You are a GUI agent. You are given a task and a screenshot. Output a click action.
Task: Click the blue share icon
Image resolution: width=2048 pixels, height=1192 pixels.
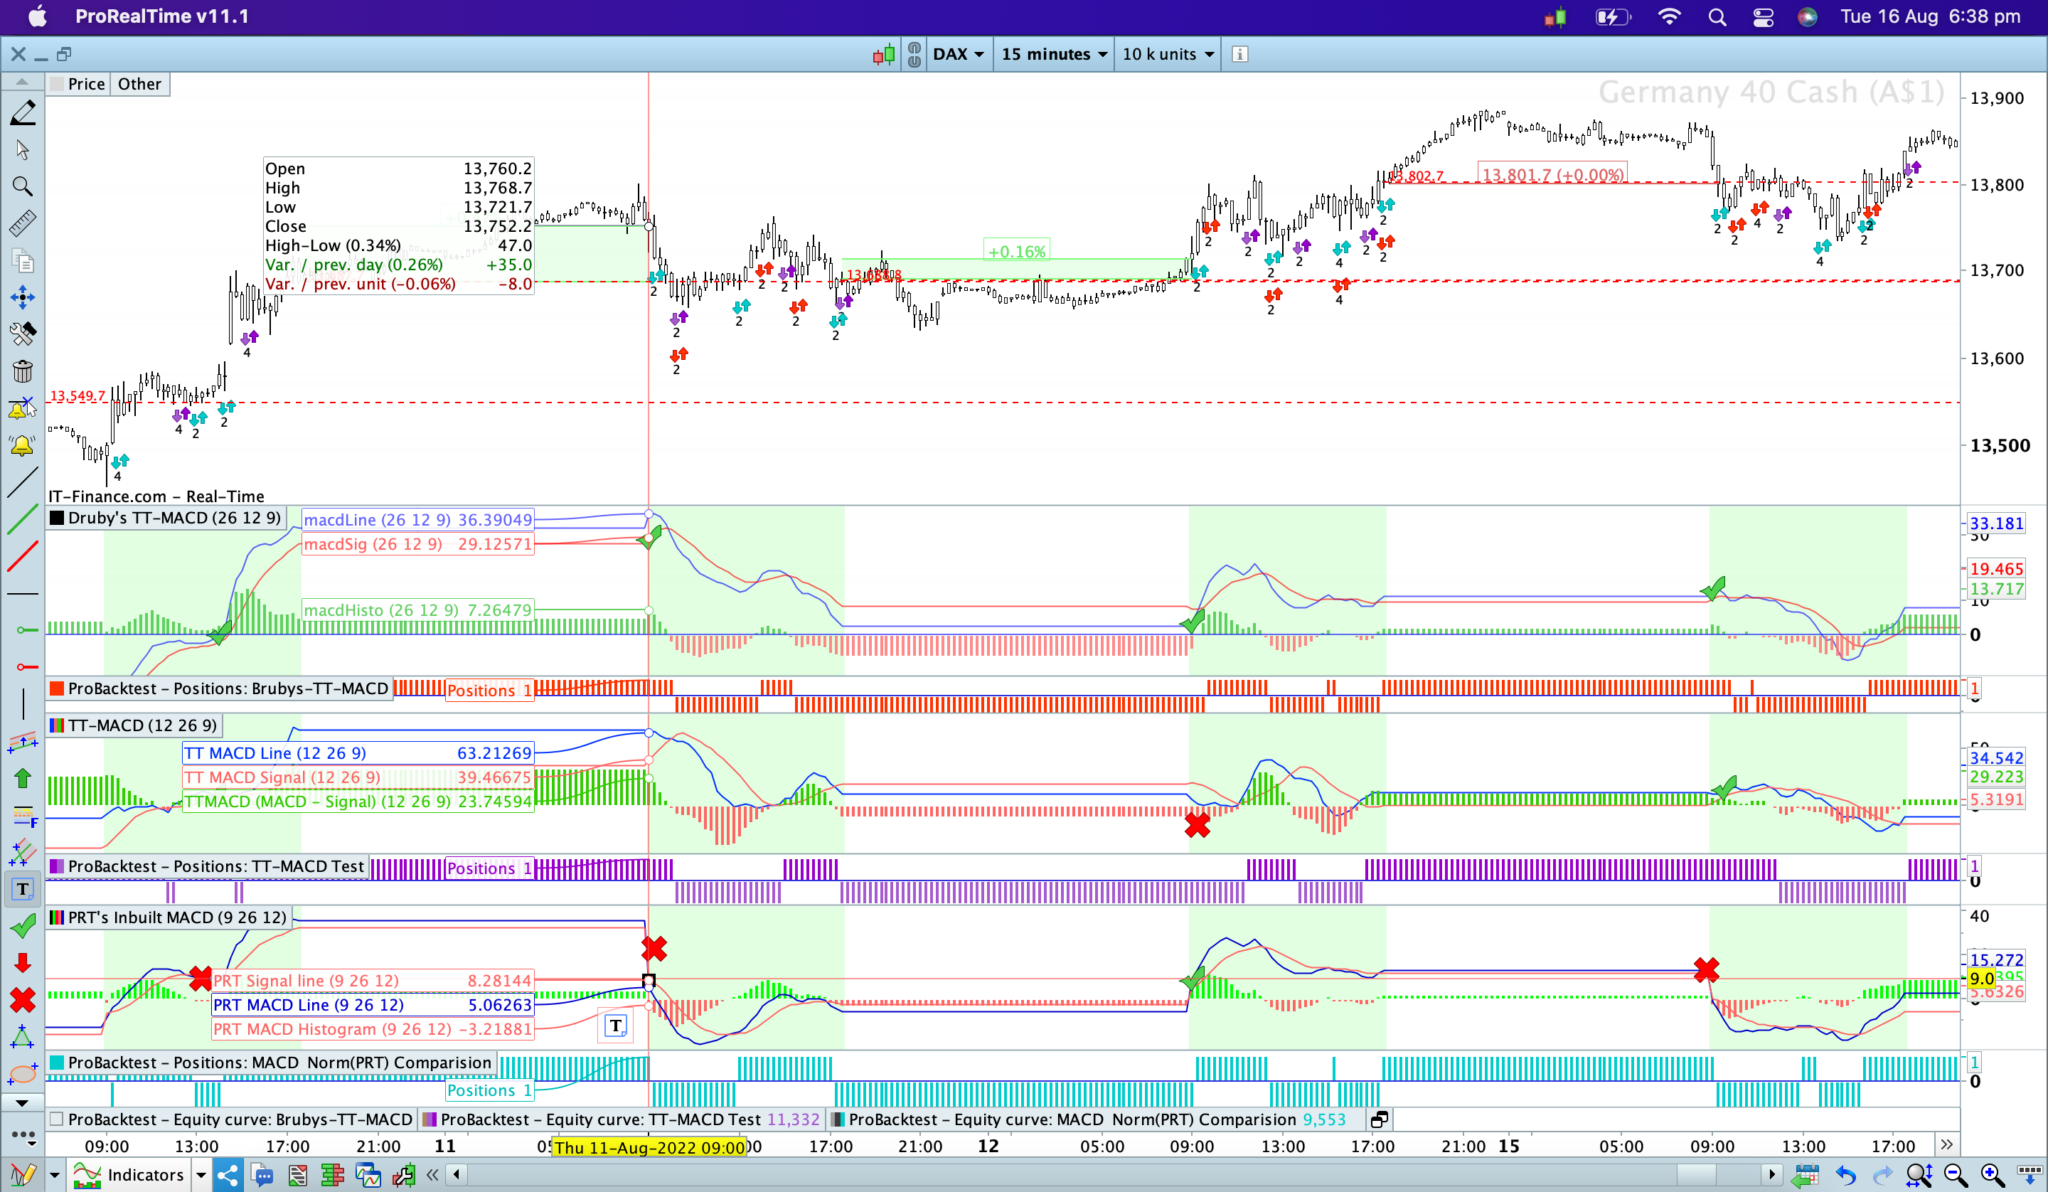pyautogui.click(x=227, y=1175)
